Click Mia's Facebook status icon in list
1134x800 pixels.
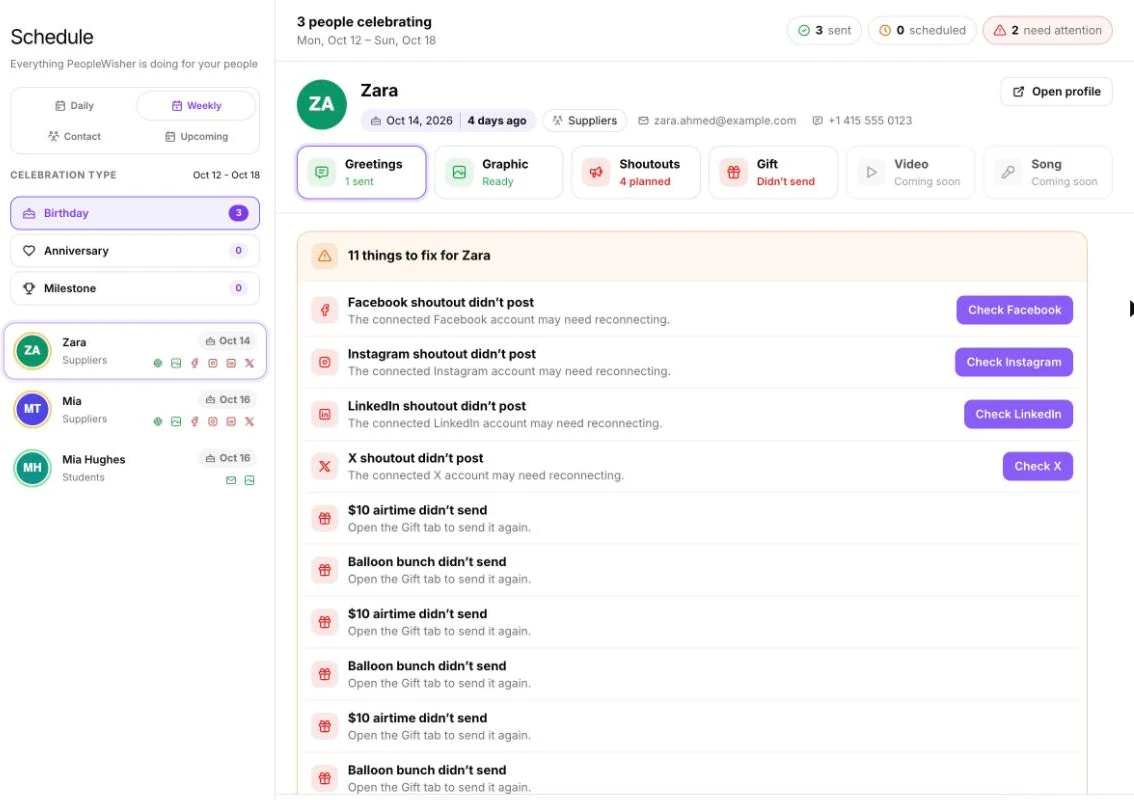(x=195, y=422)
